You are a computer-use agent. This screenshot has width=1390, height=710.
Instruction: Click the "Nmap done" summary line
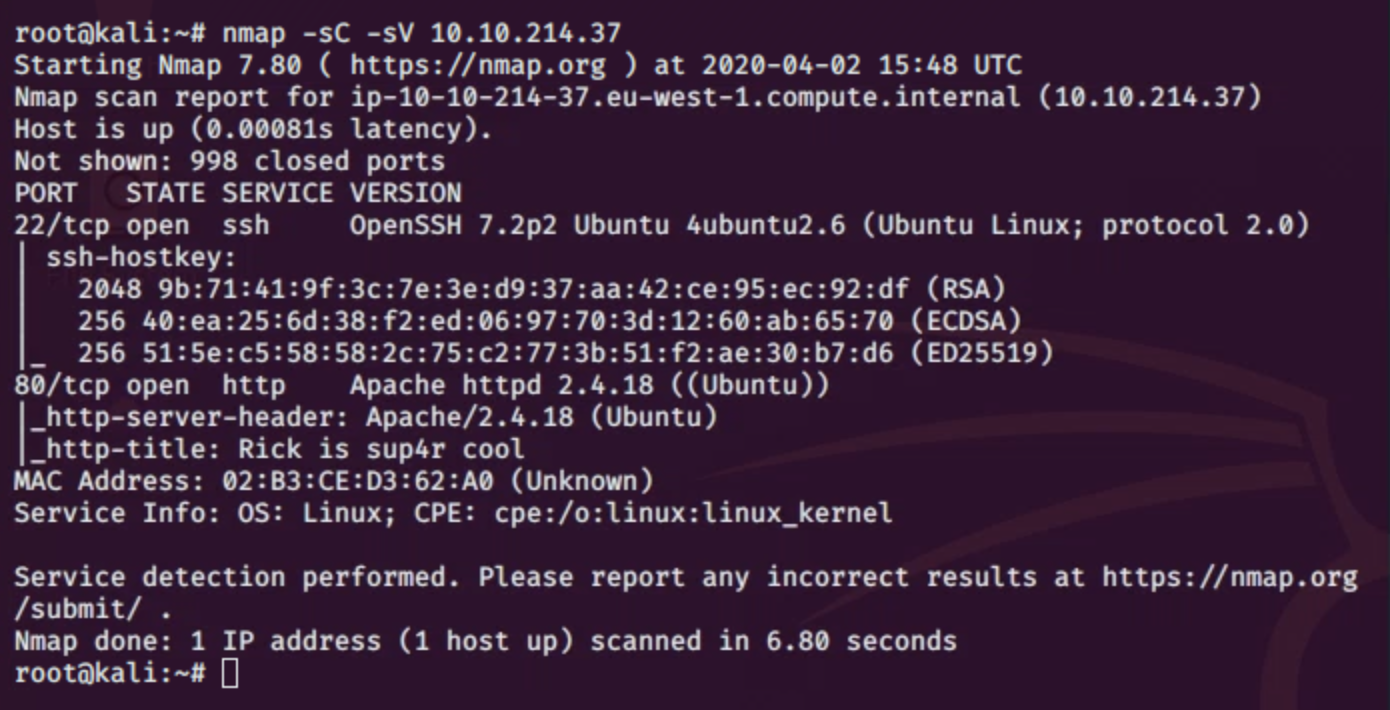pos(485,640)
